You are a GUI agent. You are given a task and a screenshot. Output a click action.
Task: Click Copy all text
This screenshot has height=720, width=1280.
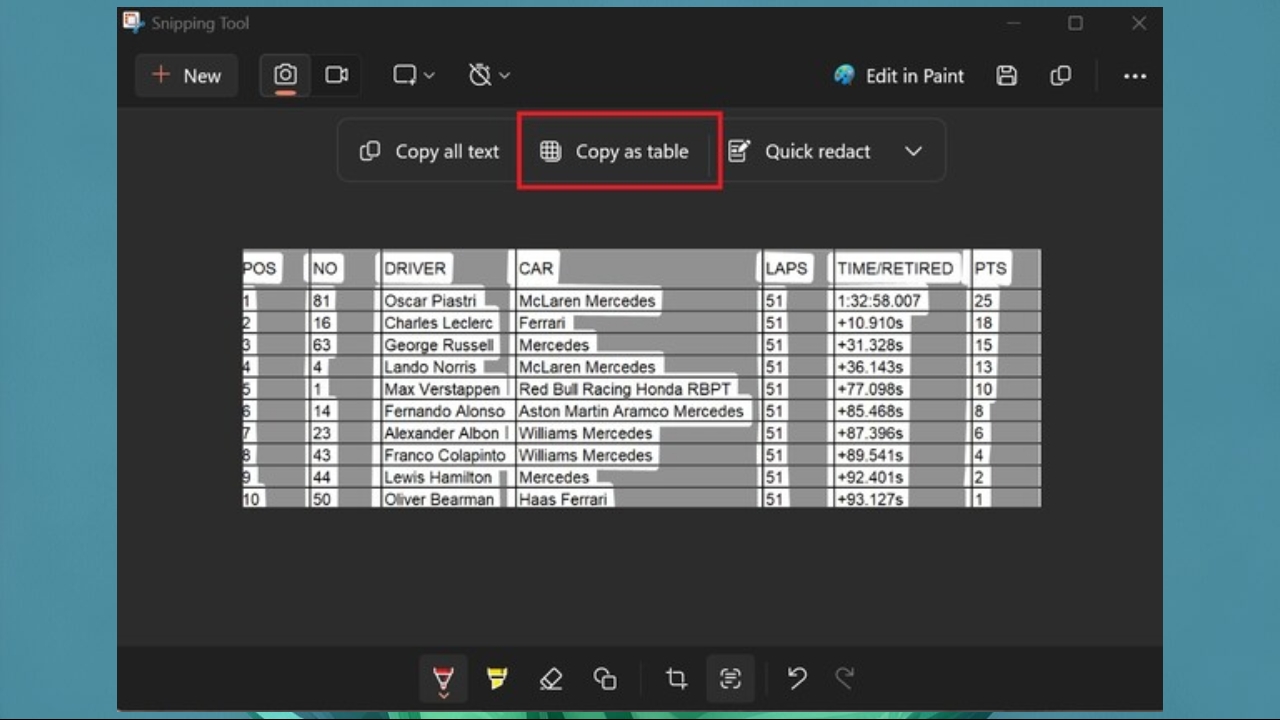coord(429,151)
